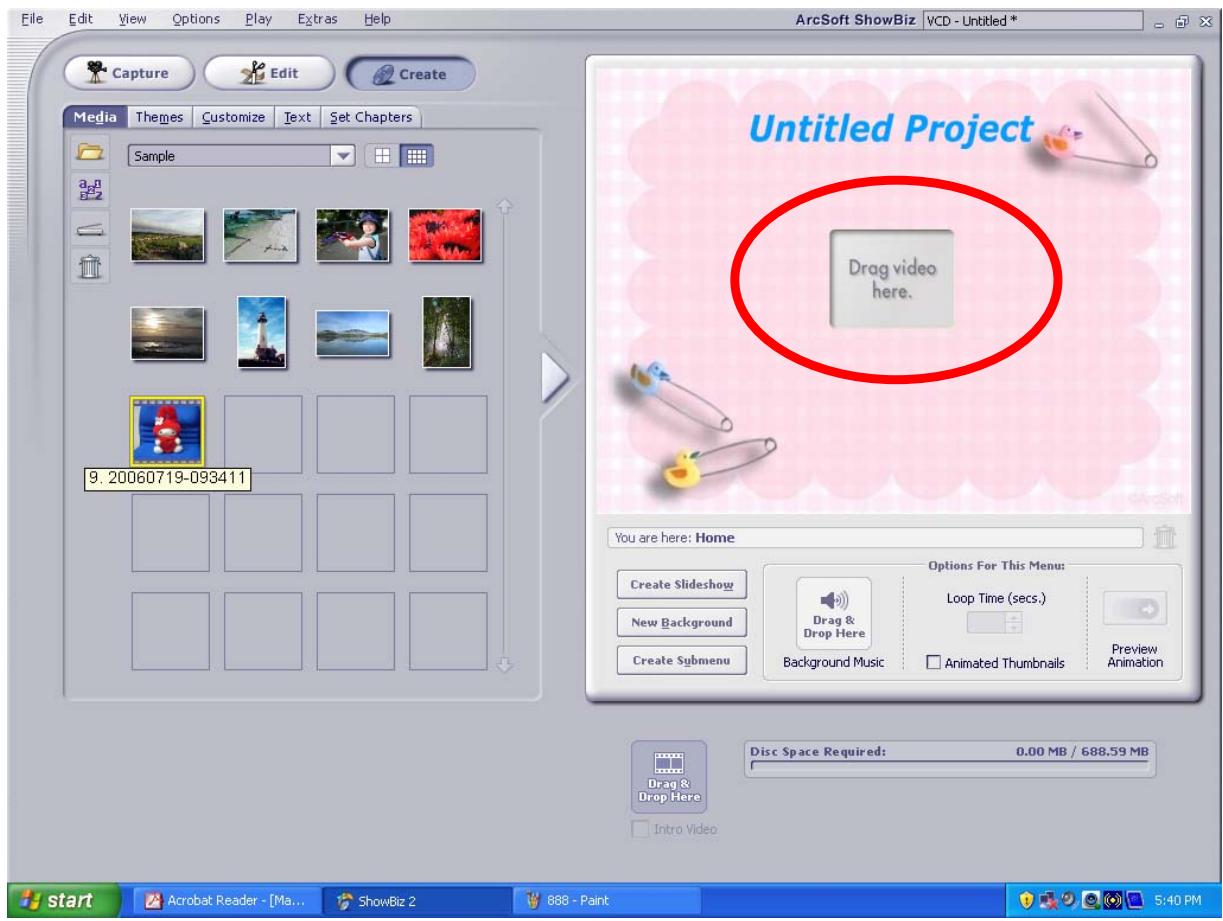Switch to large thumbnail view icon
Screen dimensions: 1223x921
[x=383, y=156]
